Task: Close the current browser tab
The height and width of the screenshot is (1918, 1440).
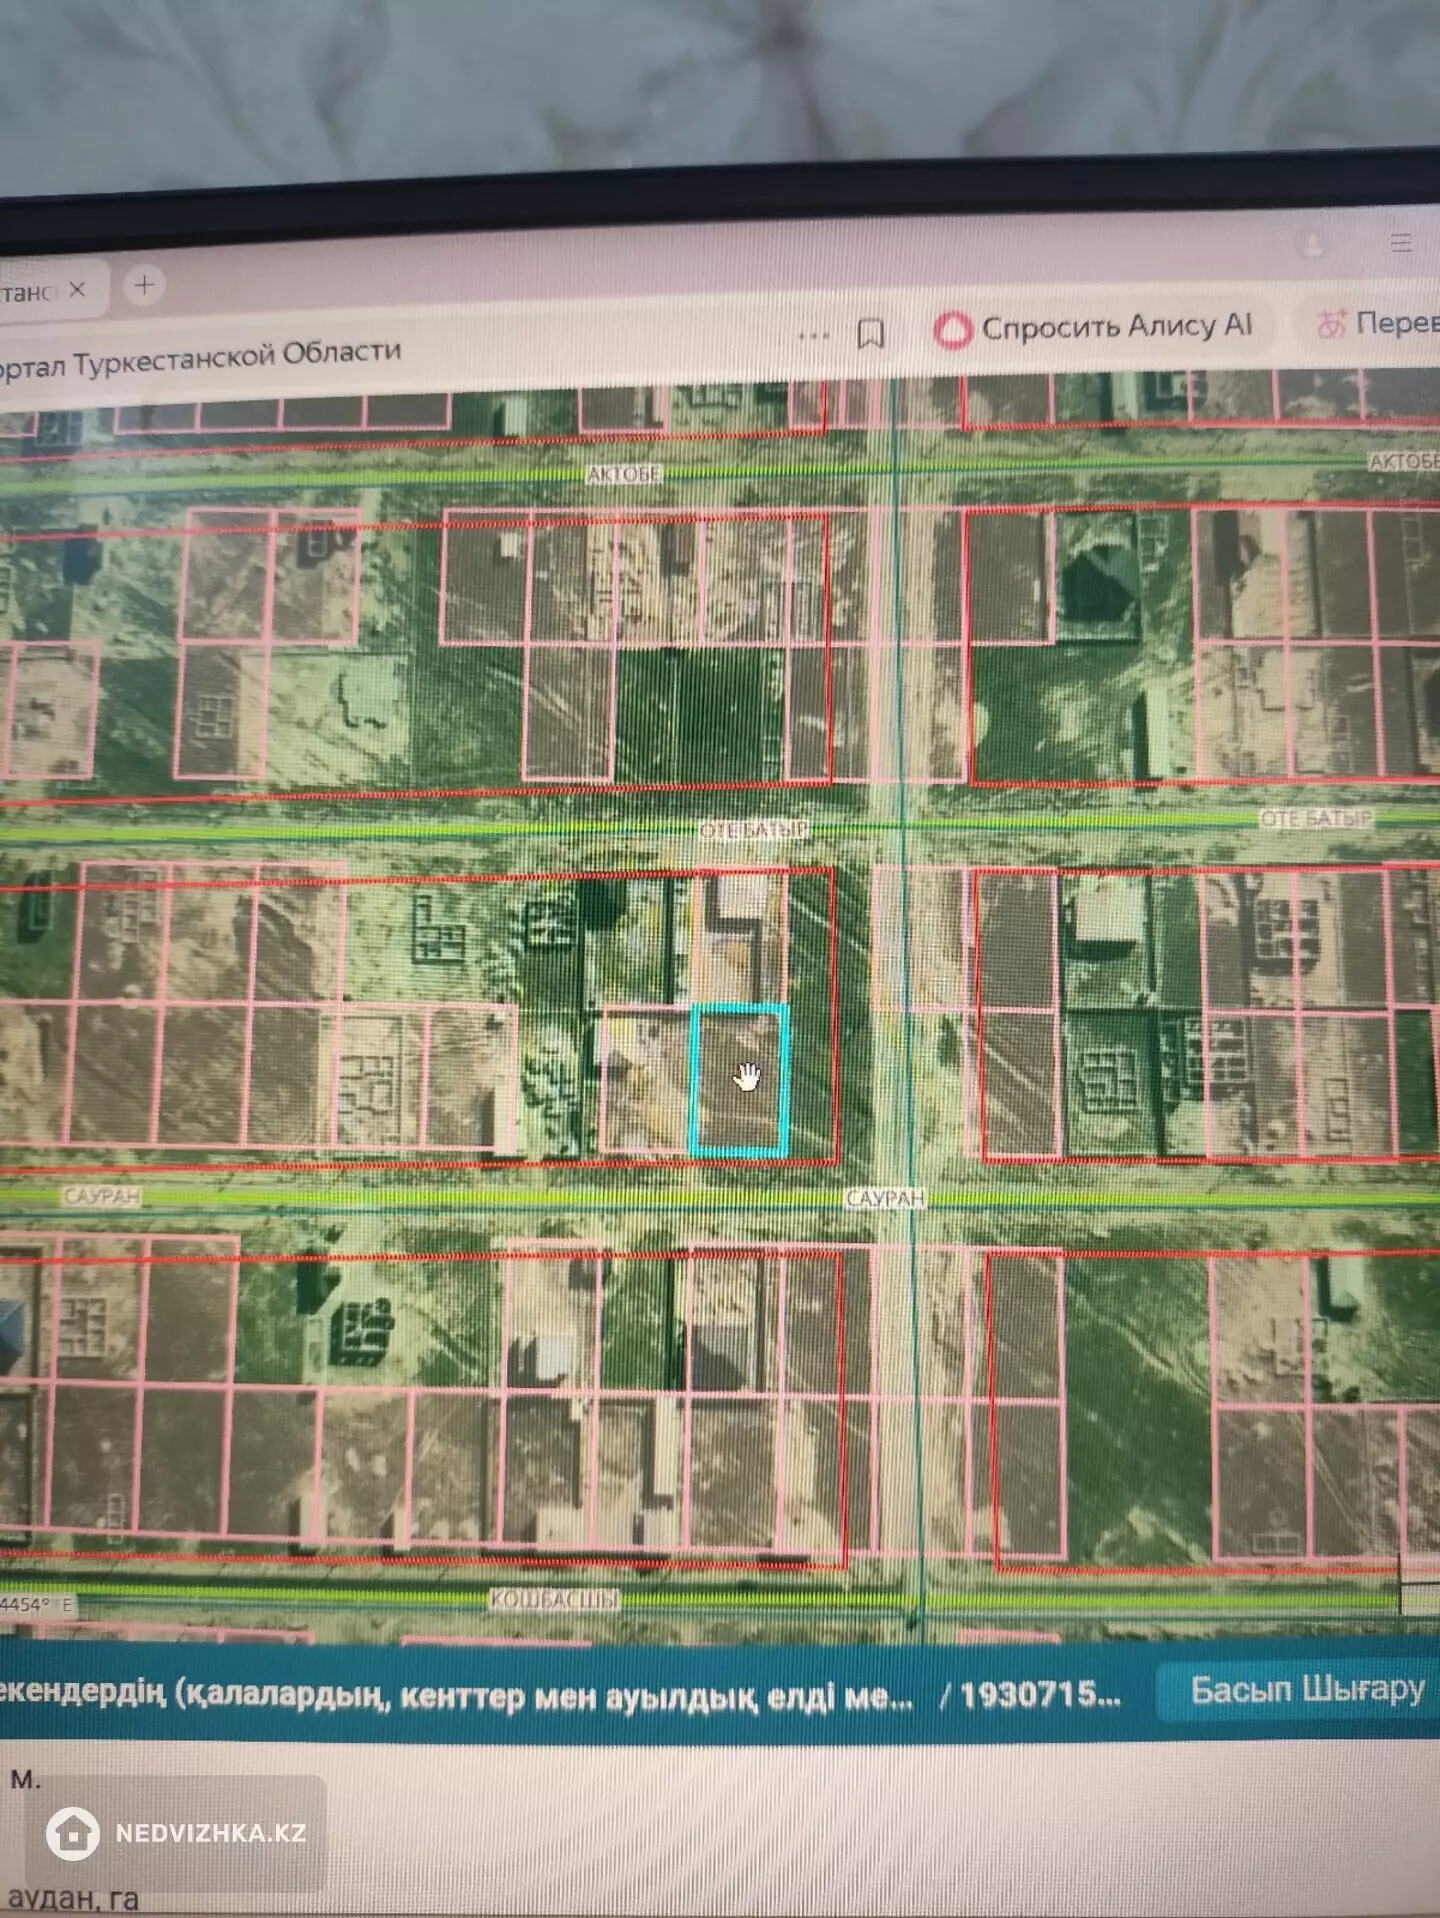Action: 77,290
